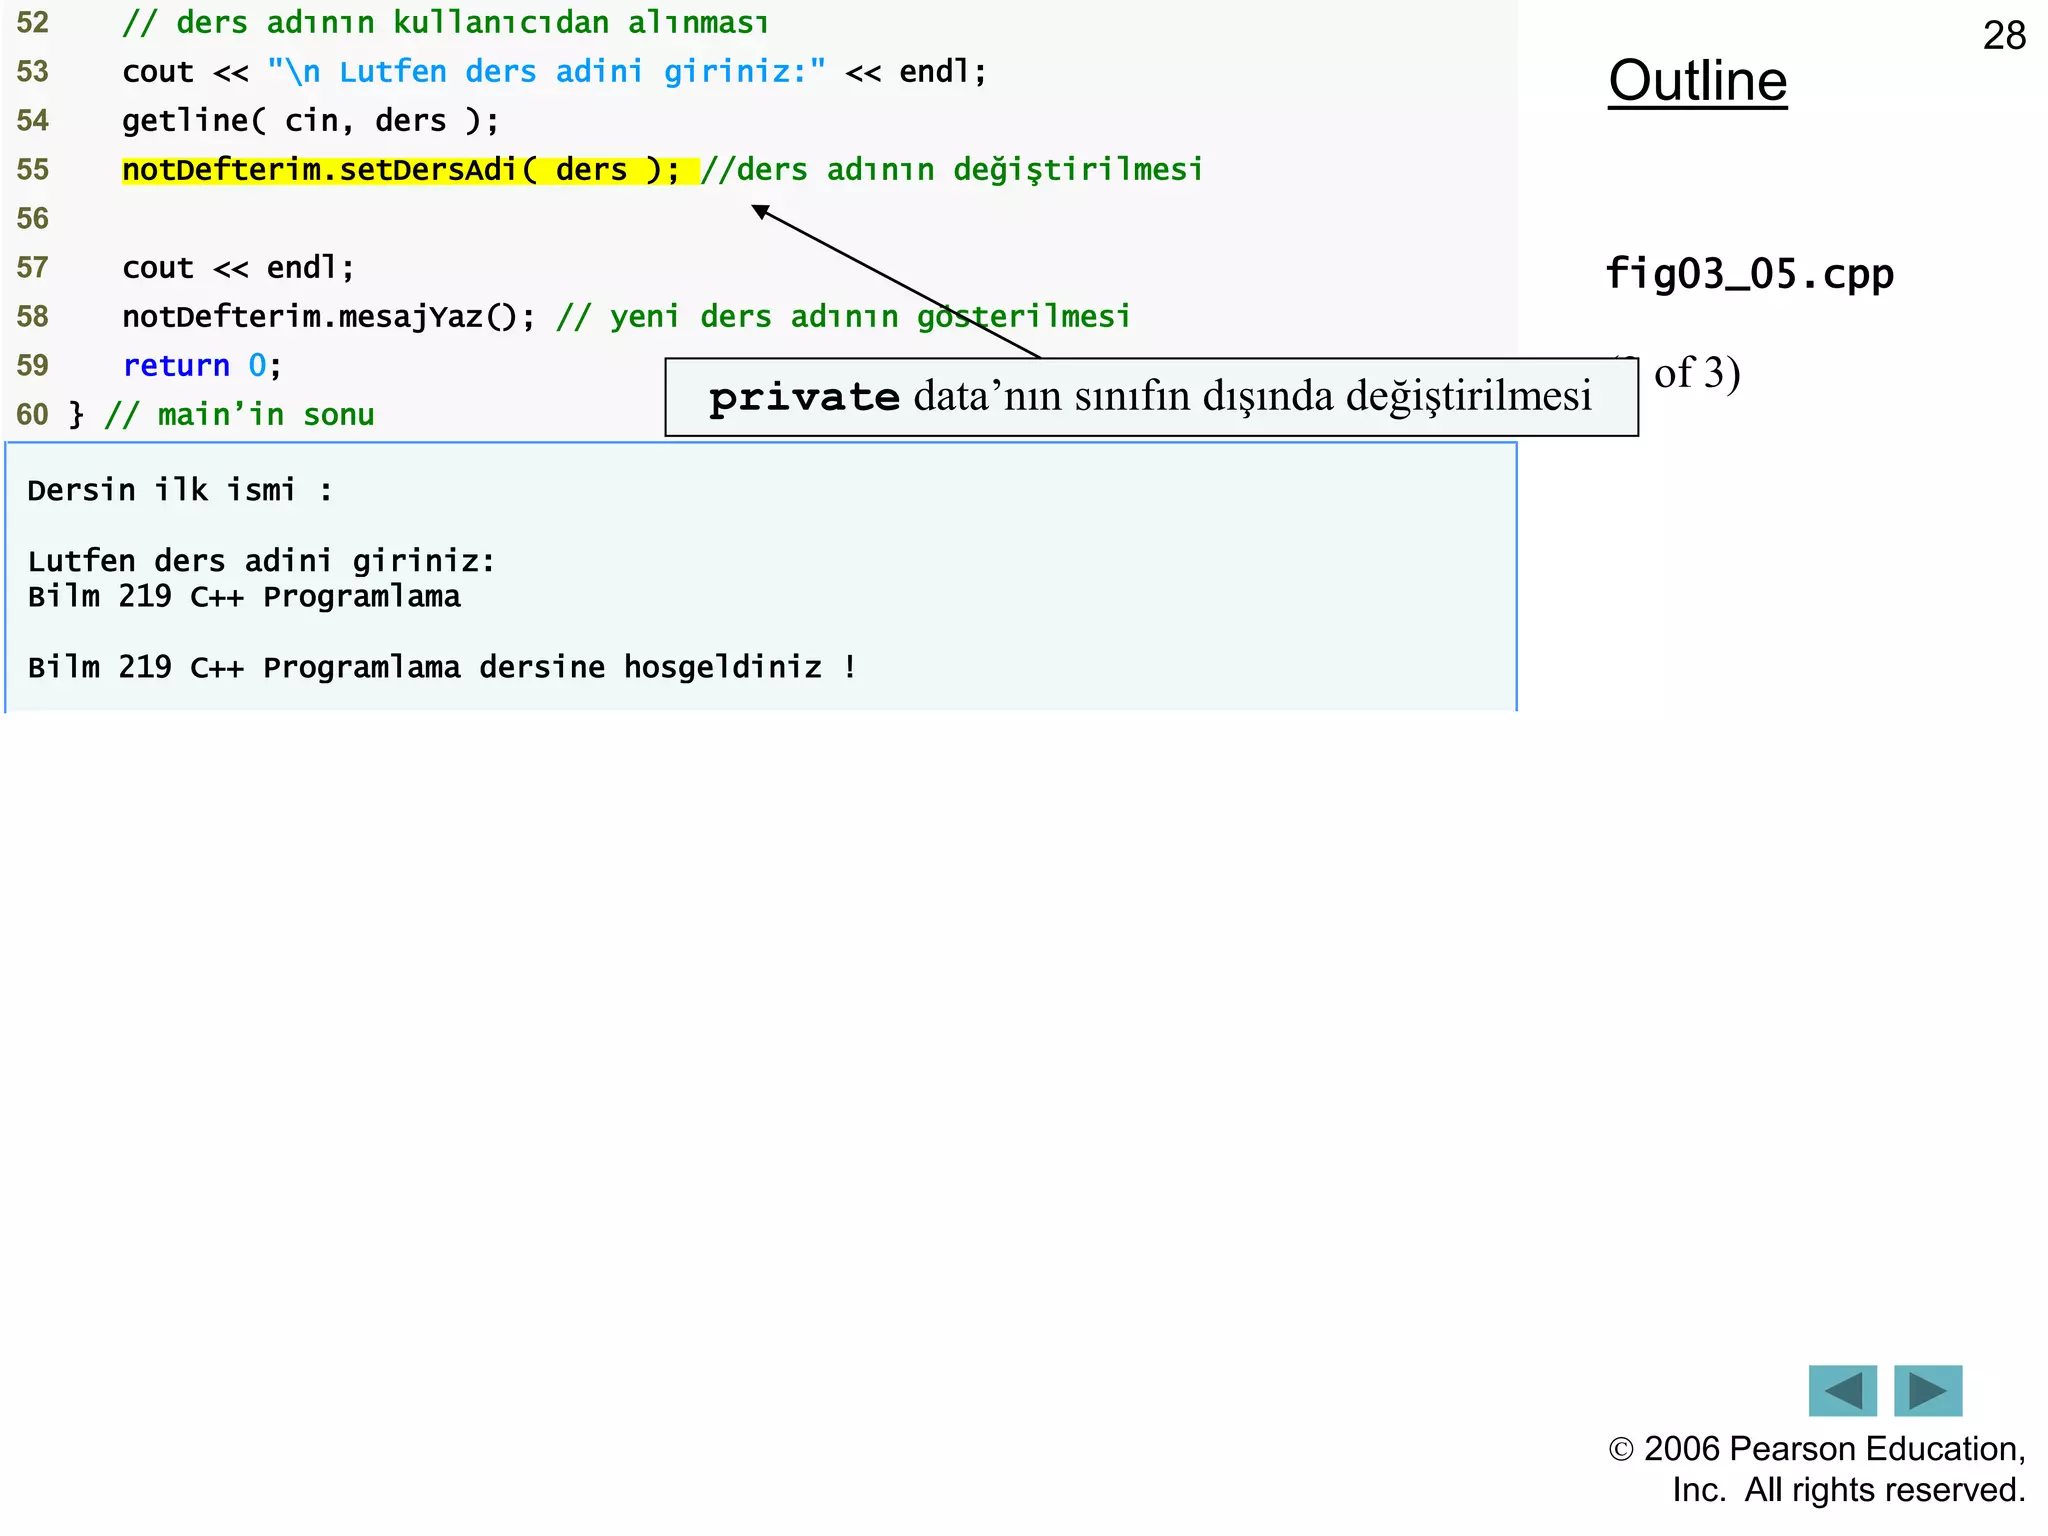
Task: Click the return 0 statement
Action: click(x=202, y=366)
